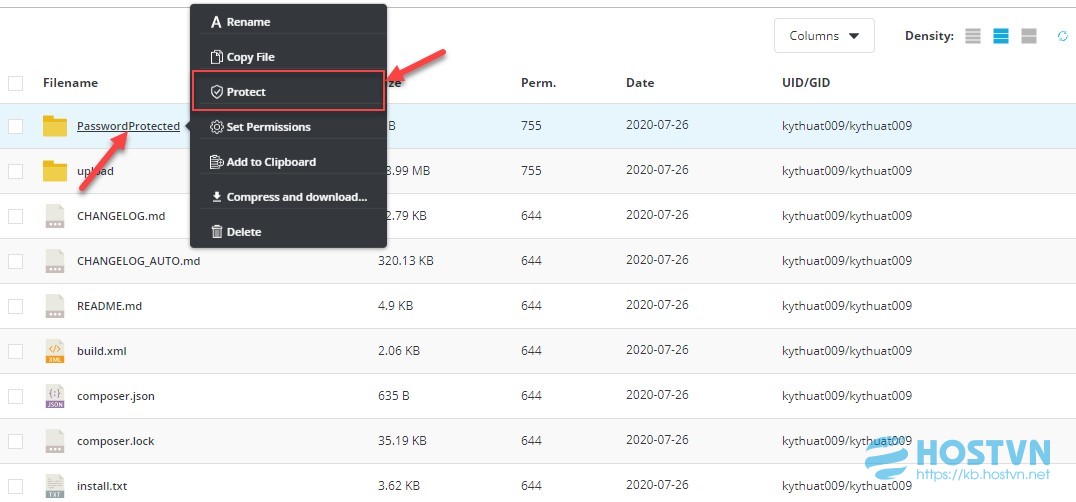Click the README.md file icon
Image resolution: width=1076 pixels, height=502 pixels.
point(55,306)
